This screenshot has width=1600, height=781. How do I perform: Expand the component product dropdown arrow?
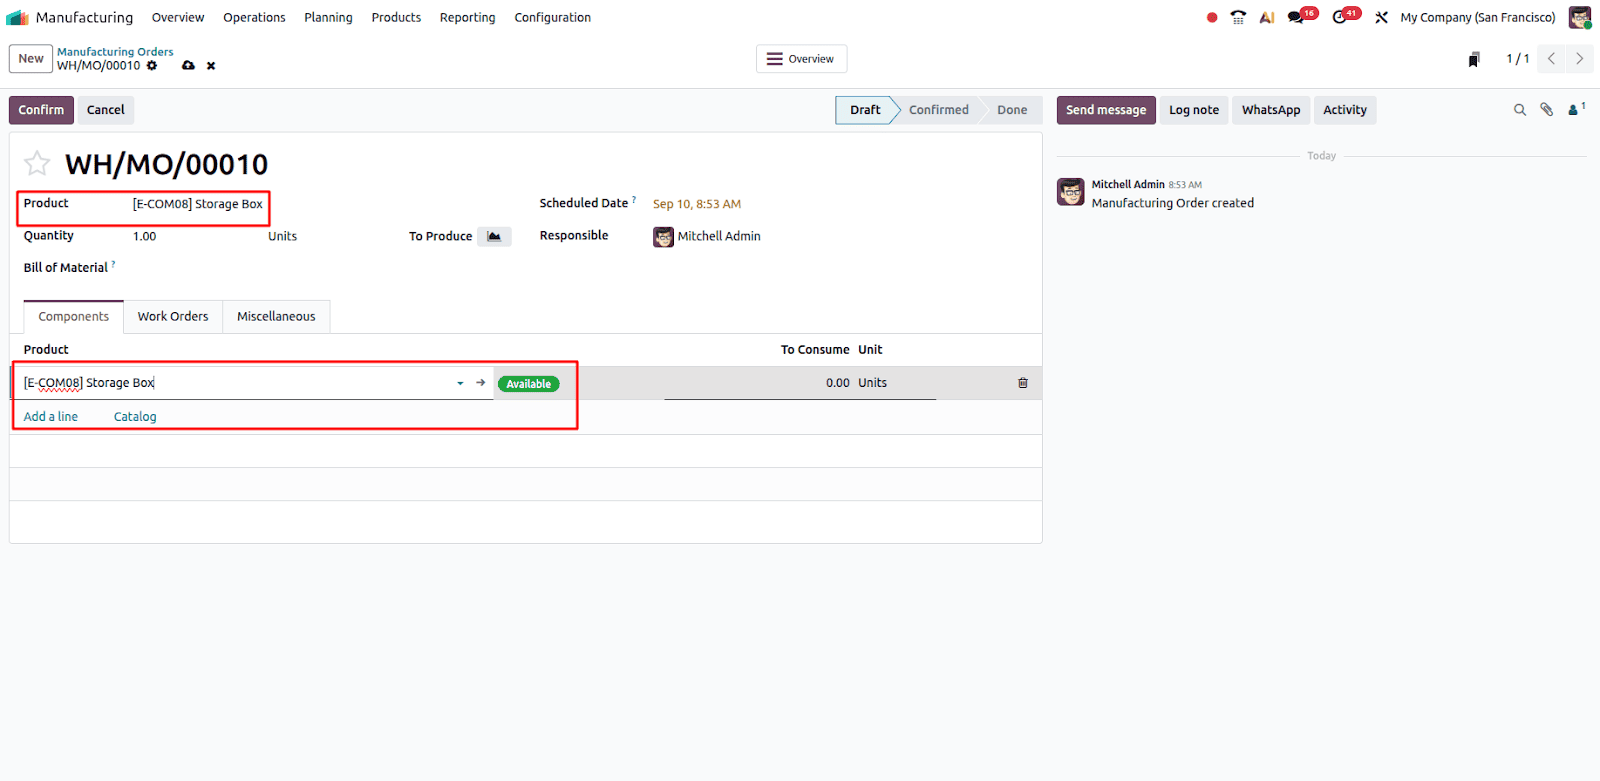point(460,383)
